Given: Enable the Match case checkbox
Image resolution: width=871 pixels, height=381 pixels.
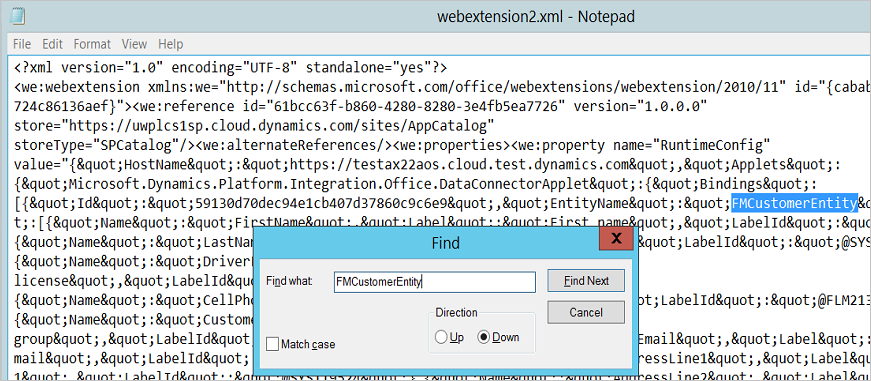Looking at the screenshot, I should pyautogui.click(x=272, y=344).
